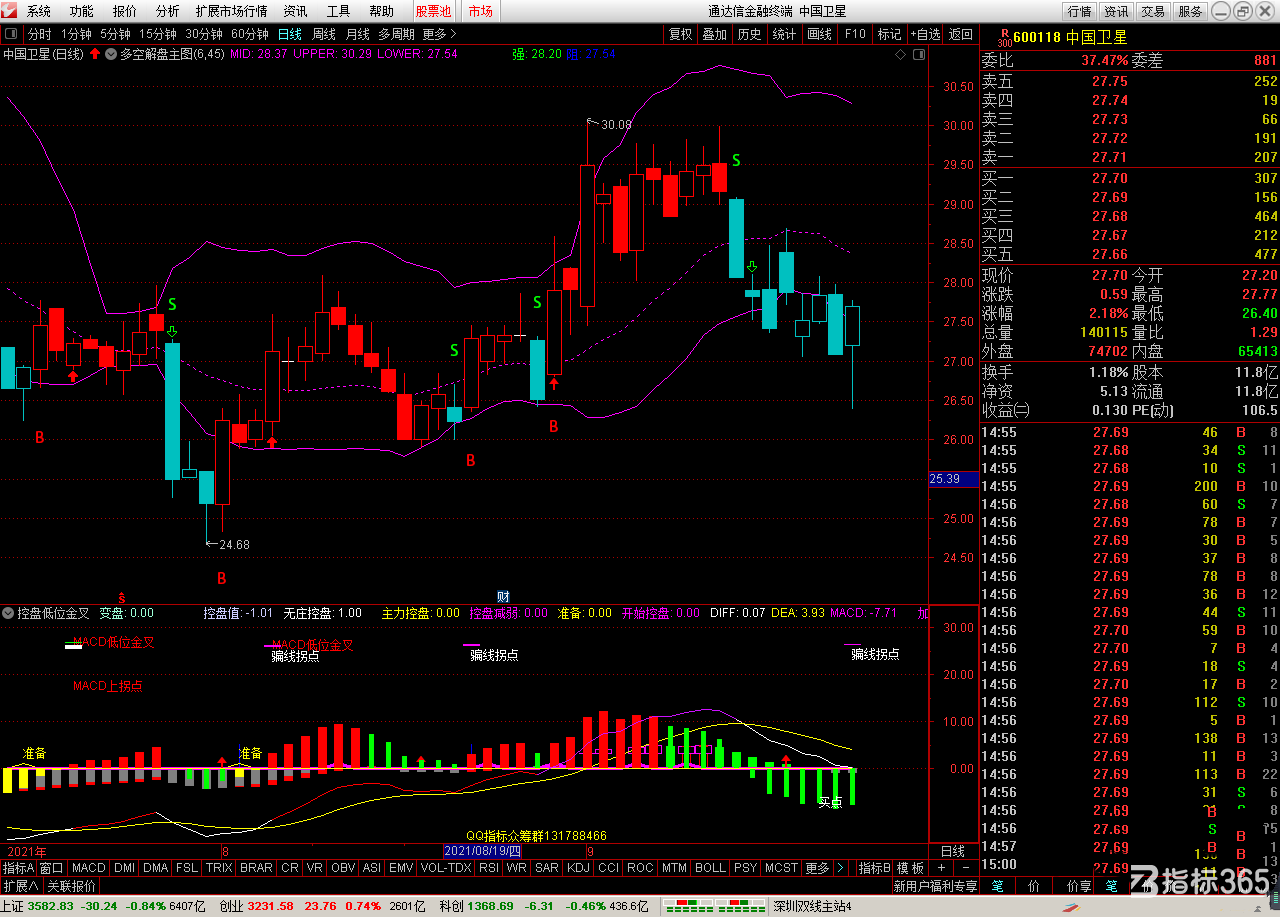
Task: Open the 复权 option
Action: pos(681,34)
